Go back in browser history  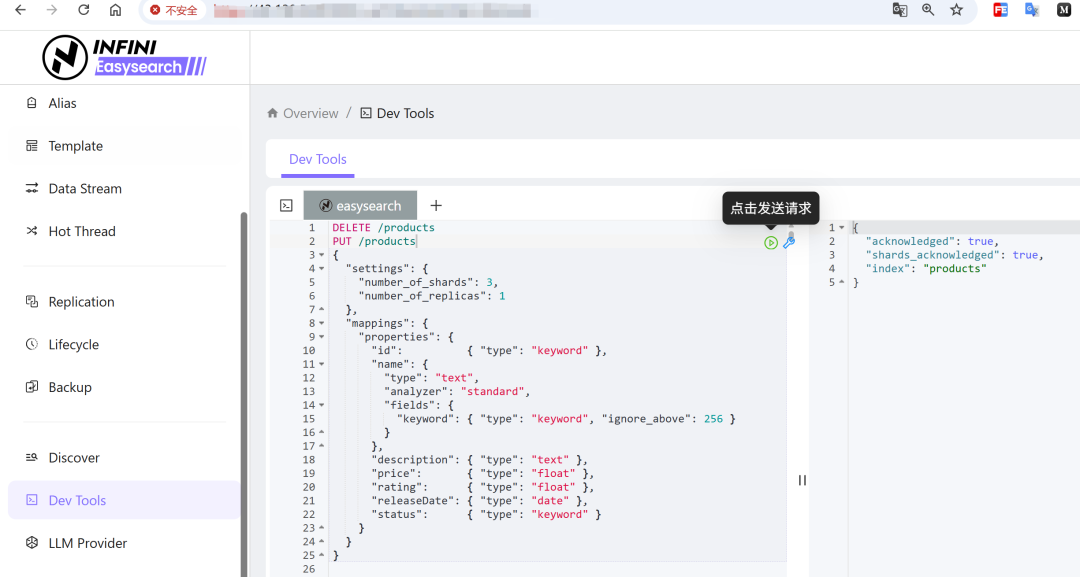click(20, 10)
